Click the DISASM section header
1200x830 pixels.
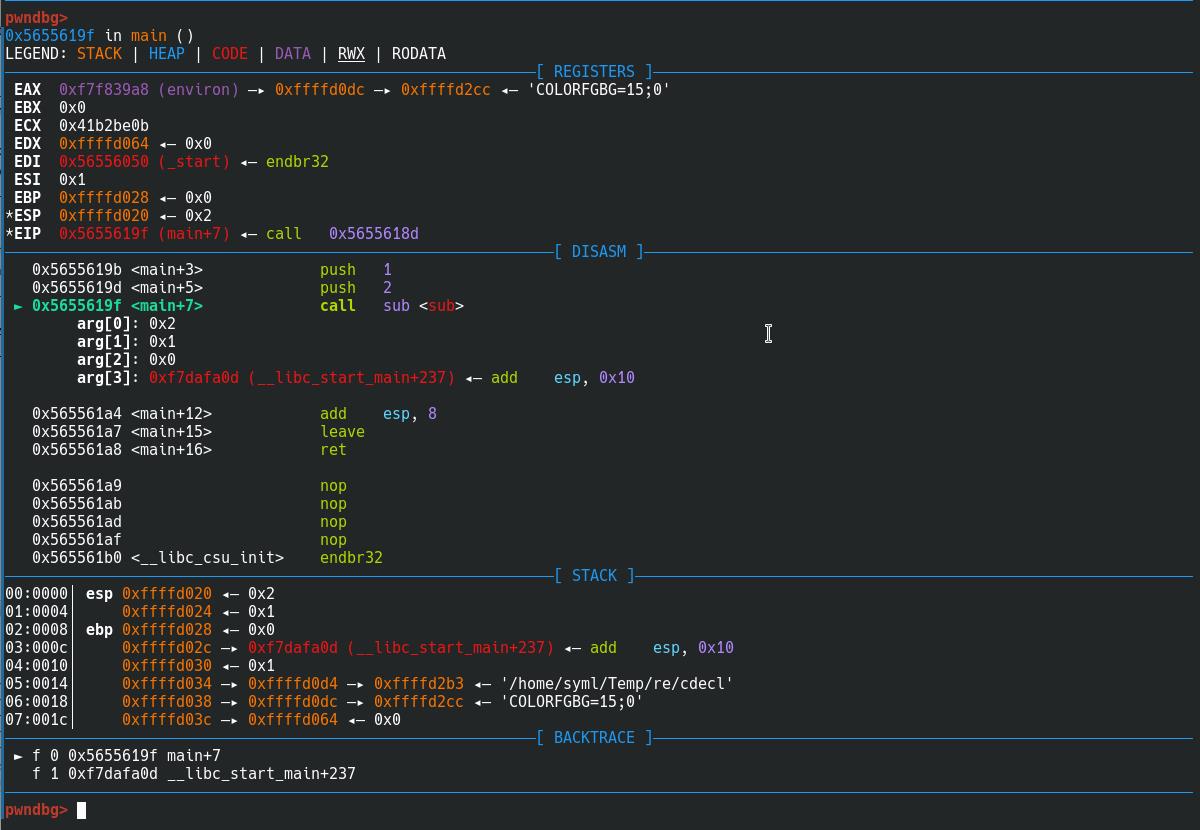(598, 252)
